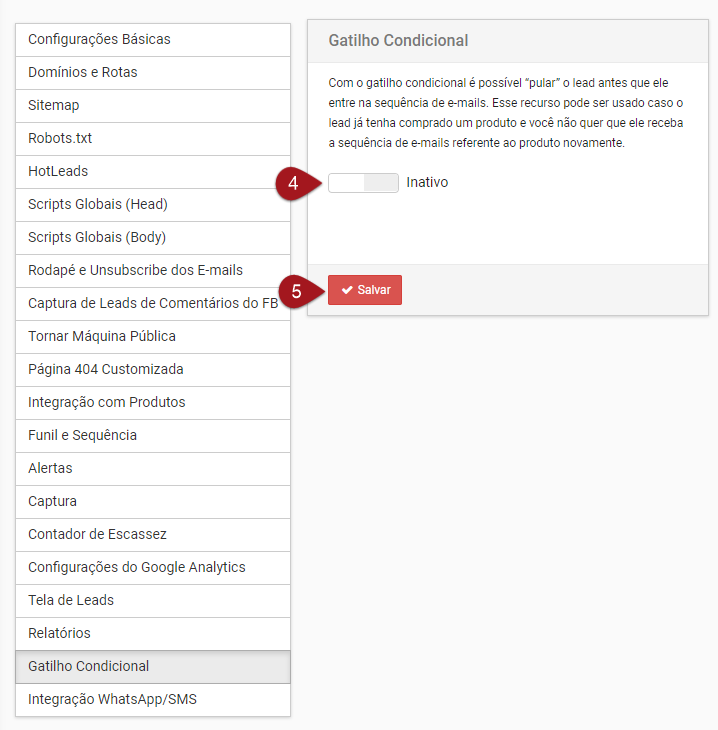Select Funil e Sequência menu item
This screenshot has width=718, height=730.
point(83,436)
